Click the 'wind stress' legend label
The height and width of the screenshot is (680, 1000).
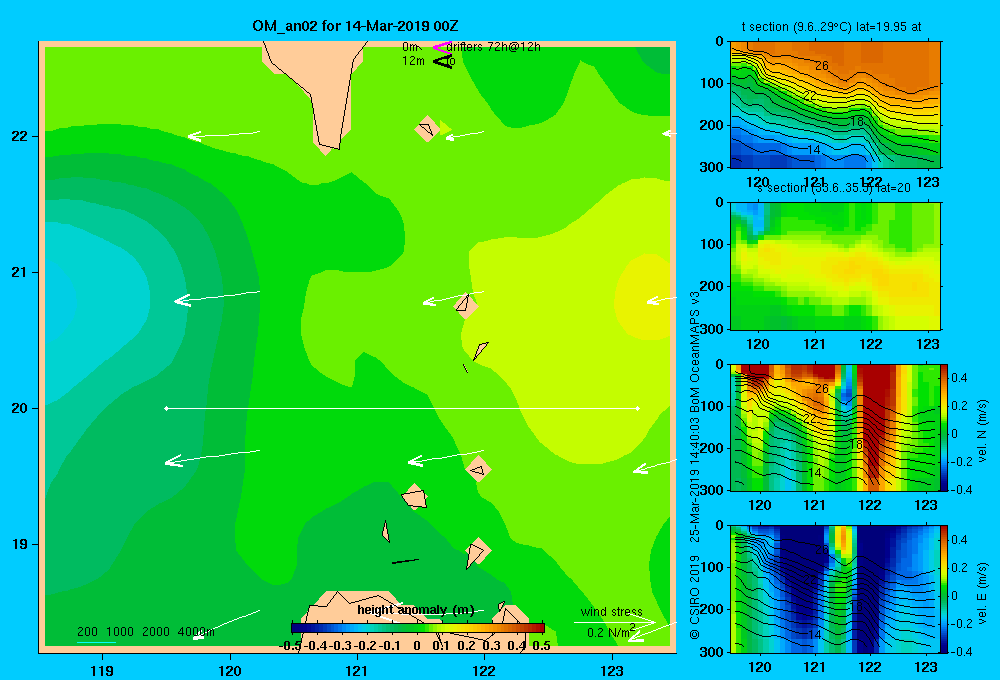coord(612,612)
